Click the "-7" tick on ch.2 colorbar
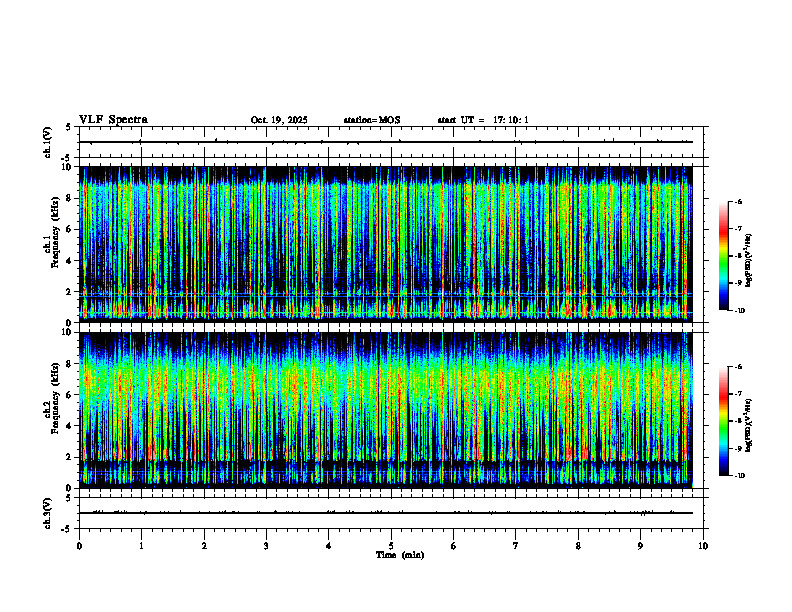Viewport: 792px width, 612px height. pos(738,394)
